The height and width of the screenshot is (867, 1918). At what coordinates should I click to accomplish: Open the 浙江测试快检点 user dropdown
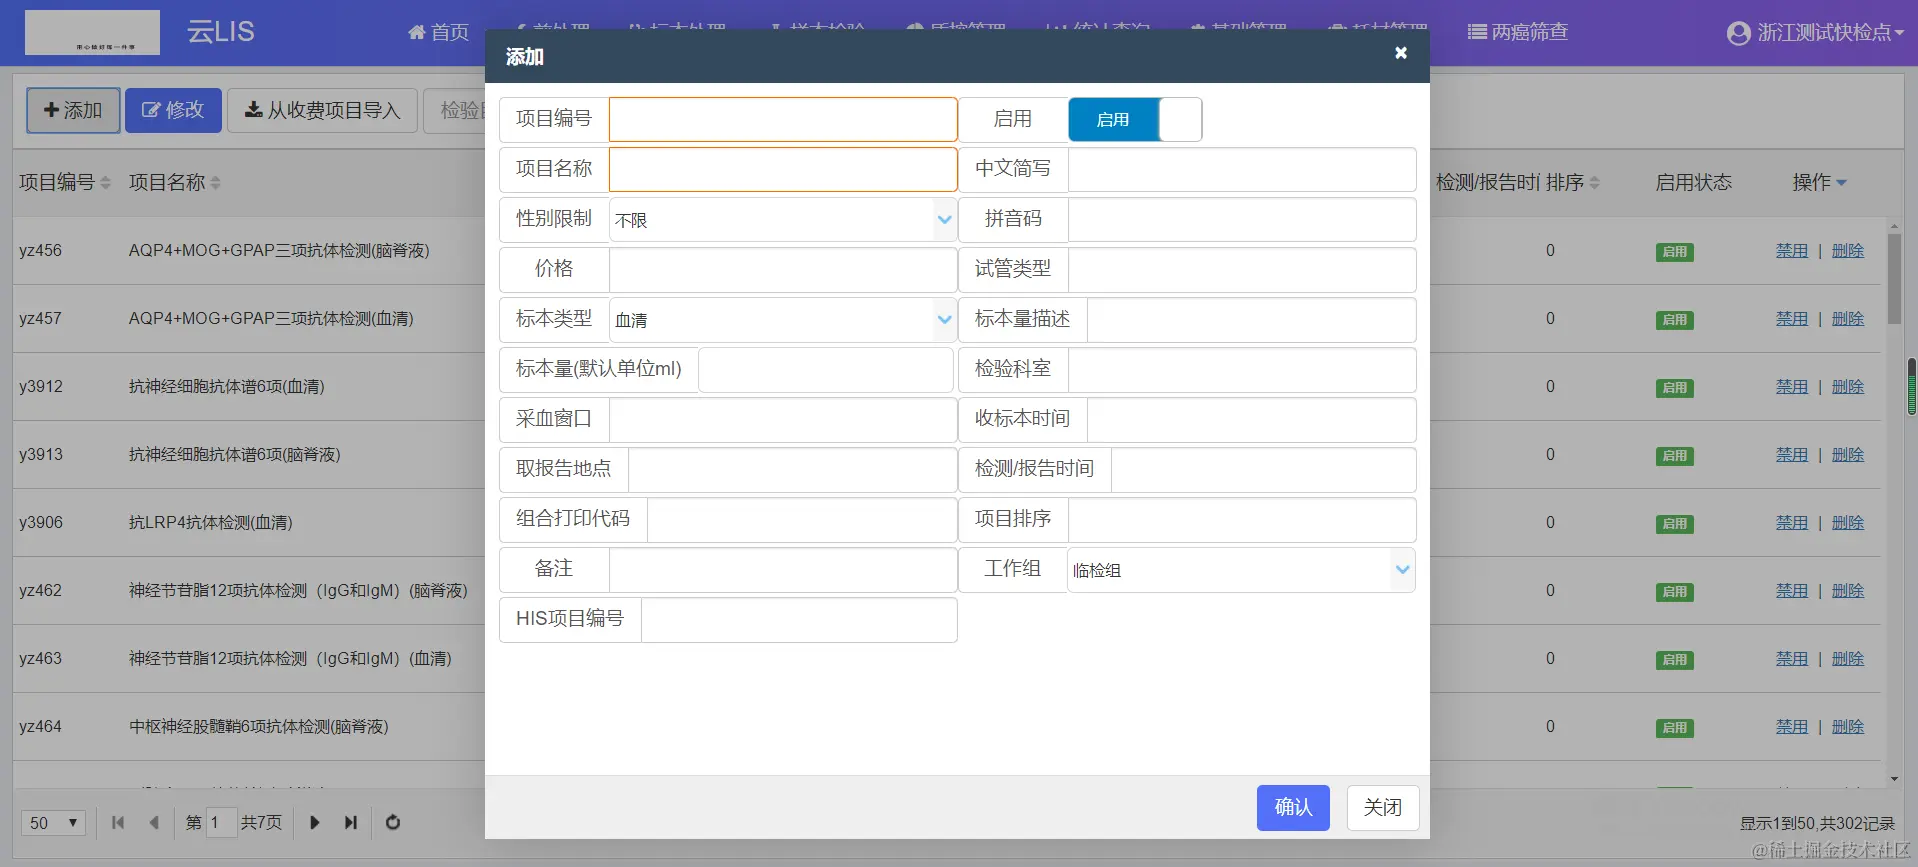tap(1815, 33)
